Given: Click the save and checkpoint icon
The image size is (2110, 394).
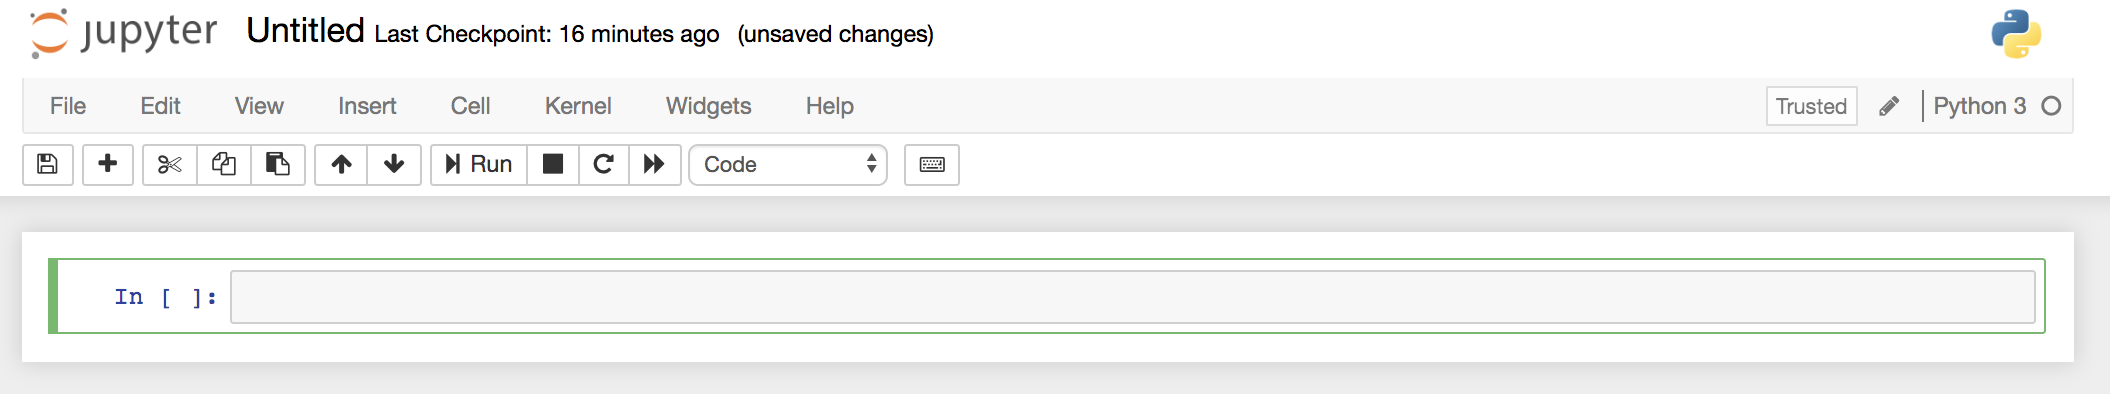Looking at the screenshot, I should pyautogui.click(x=47, y=164).
